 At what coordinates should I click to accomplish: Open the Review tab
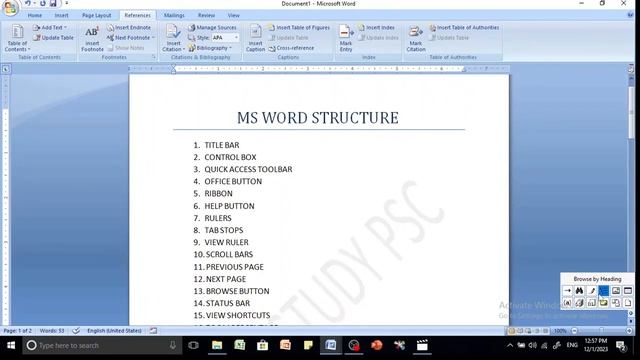(x=206, y=15)
